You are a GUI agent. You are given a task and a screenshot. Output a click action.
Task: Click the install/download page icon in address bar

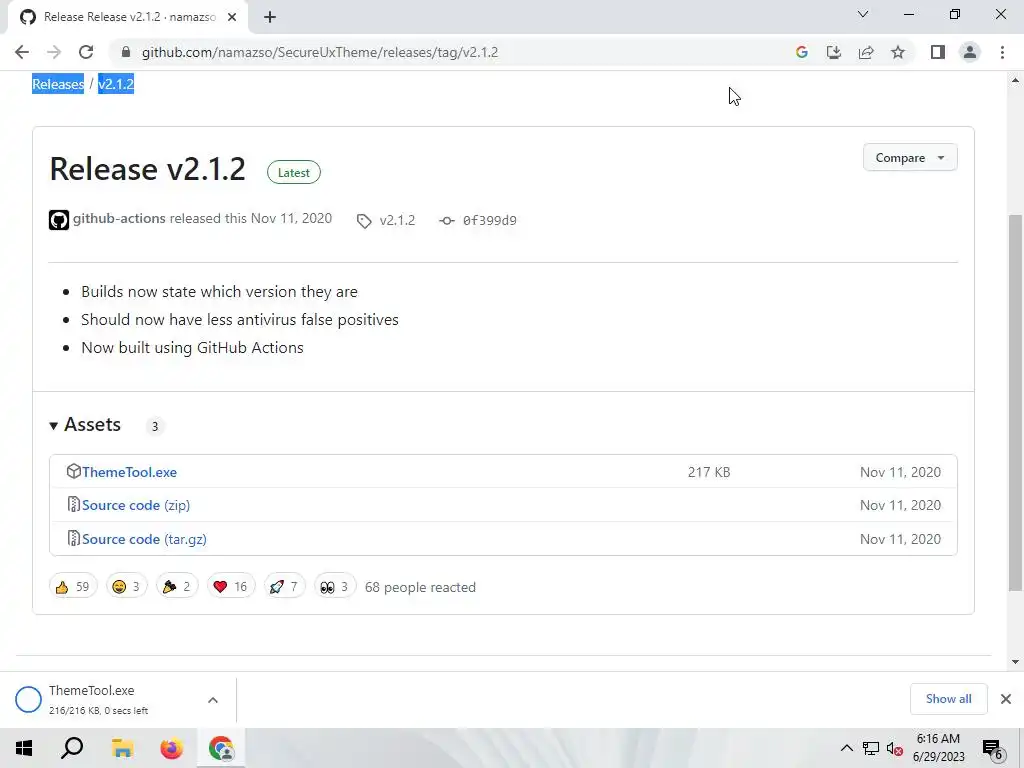(833, 52)
